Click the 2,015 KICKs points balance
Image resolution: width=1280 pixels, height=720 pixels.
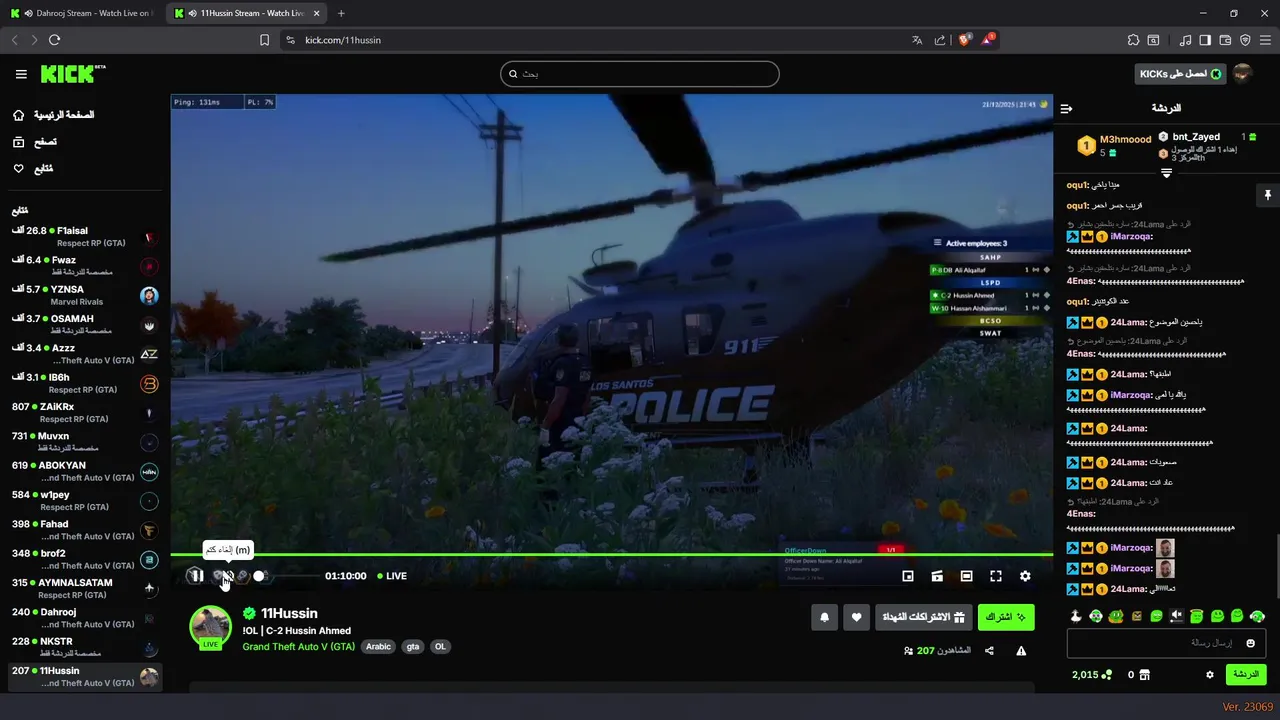[1091, 675]
